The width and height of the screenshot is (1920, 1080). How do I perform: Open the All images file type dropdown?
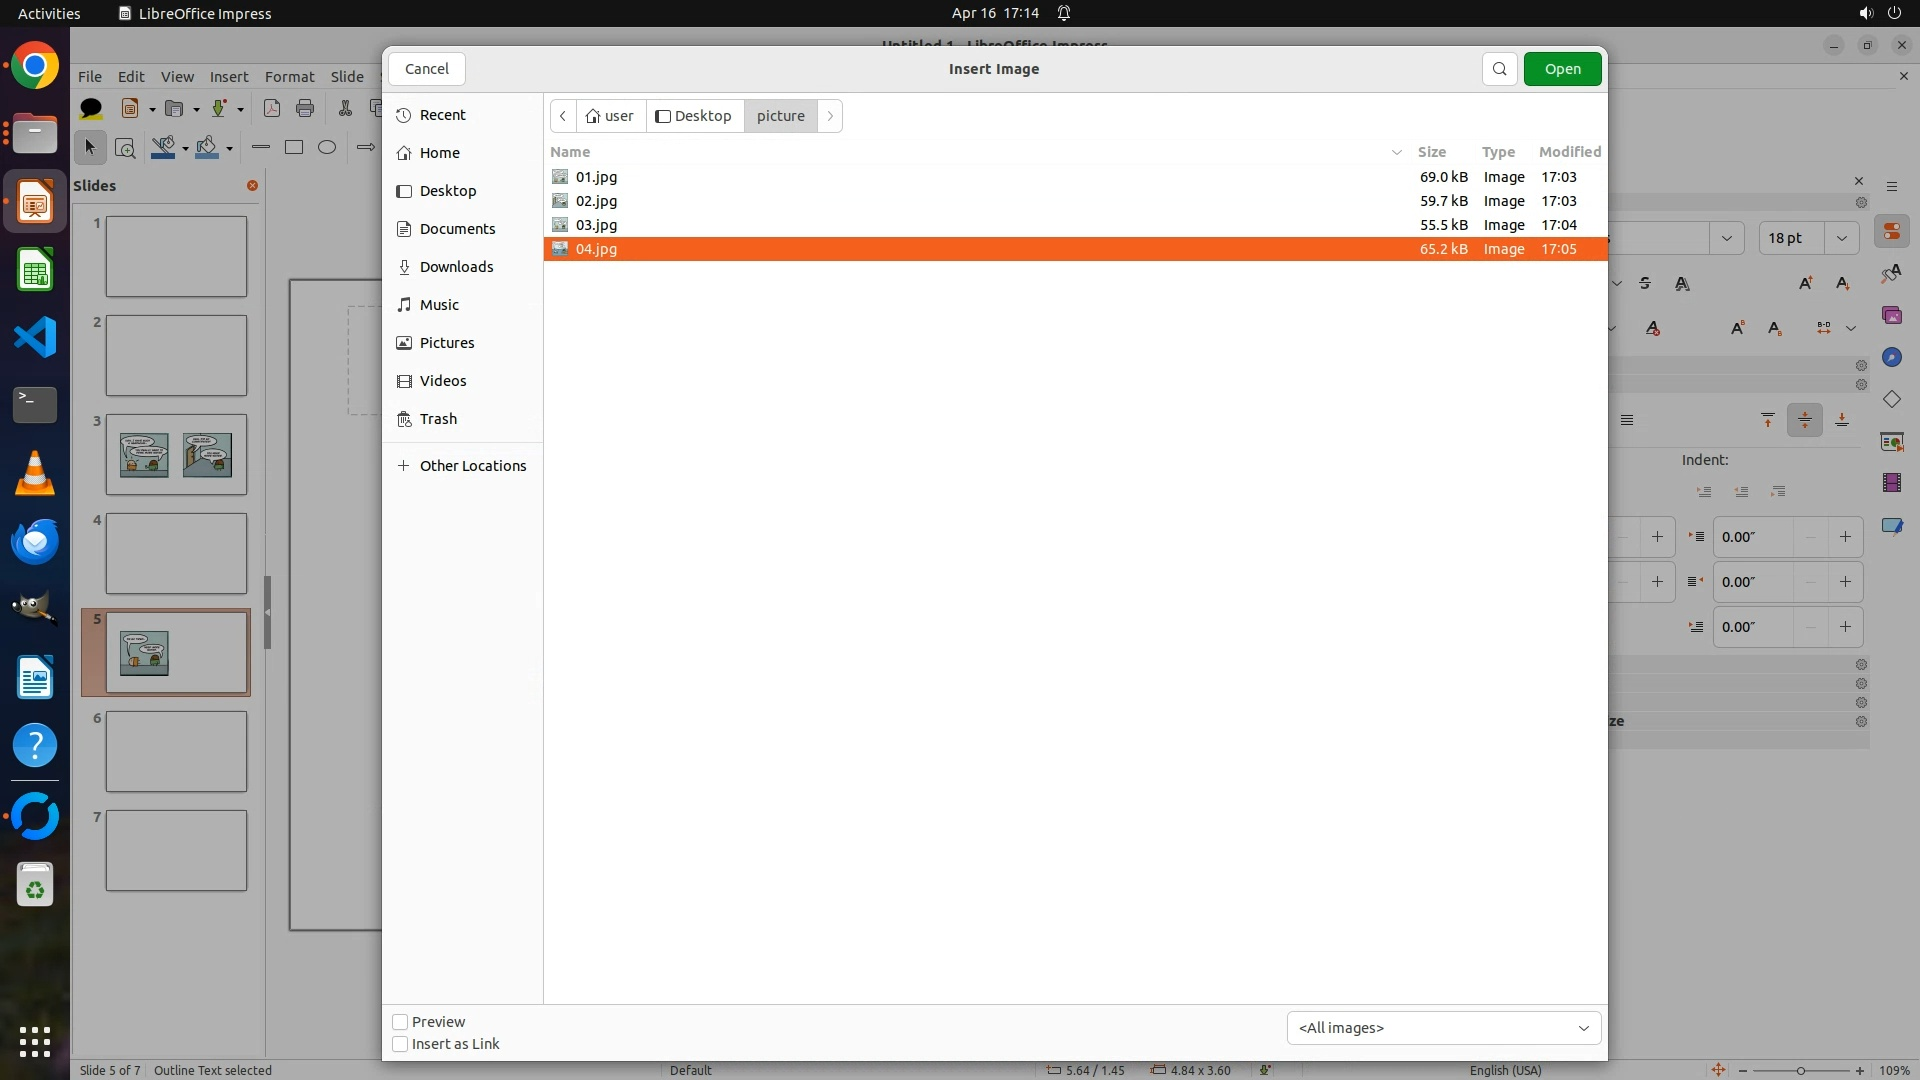coord(1443,1028)
